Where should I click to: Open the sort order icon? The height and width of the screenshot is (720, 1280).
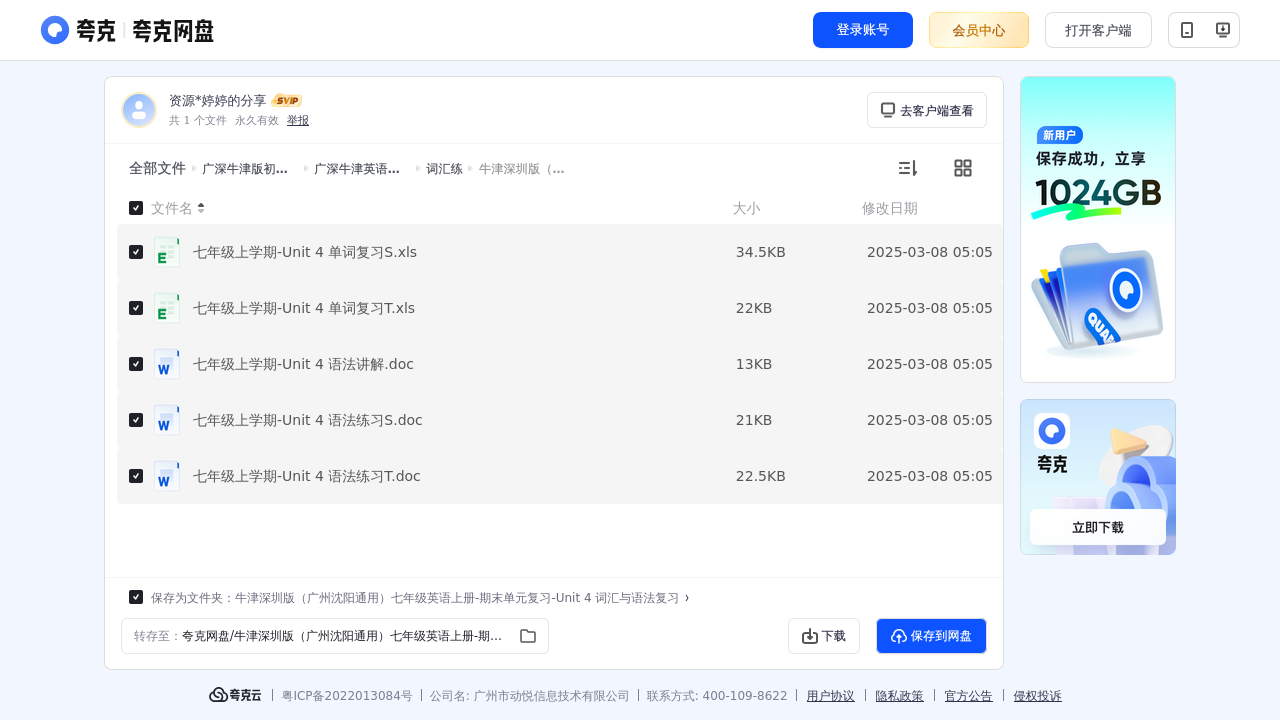pos(907,168)
